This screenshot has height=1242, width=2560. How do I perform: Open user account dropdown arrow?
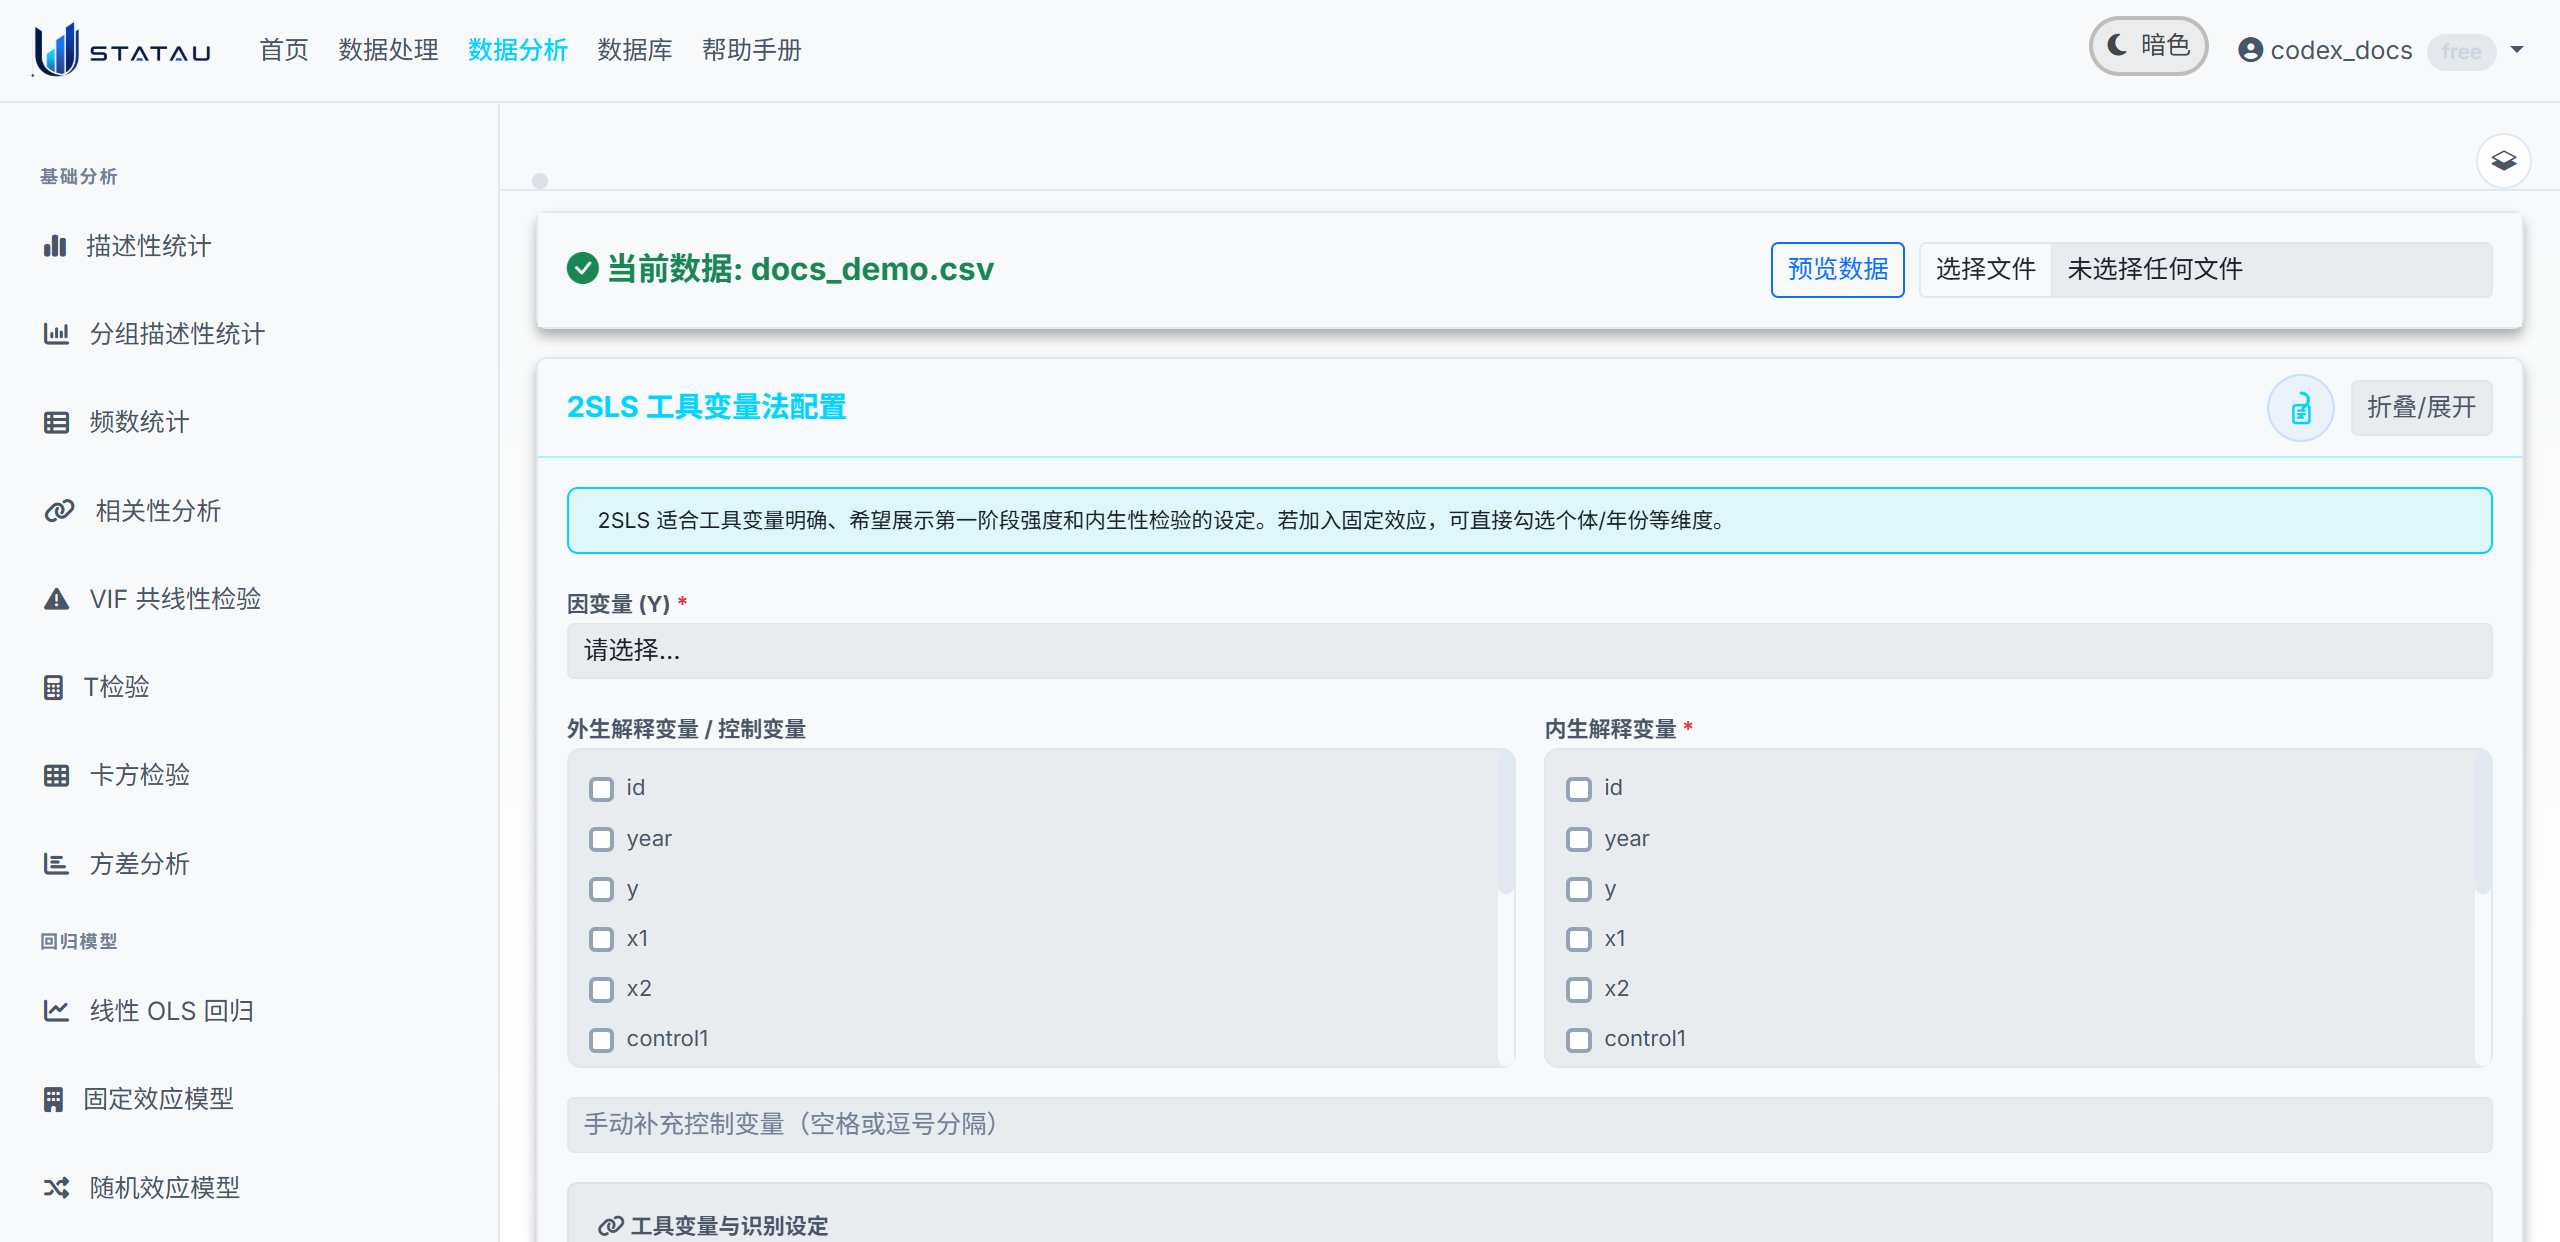(x=2517, y=50)
